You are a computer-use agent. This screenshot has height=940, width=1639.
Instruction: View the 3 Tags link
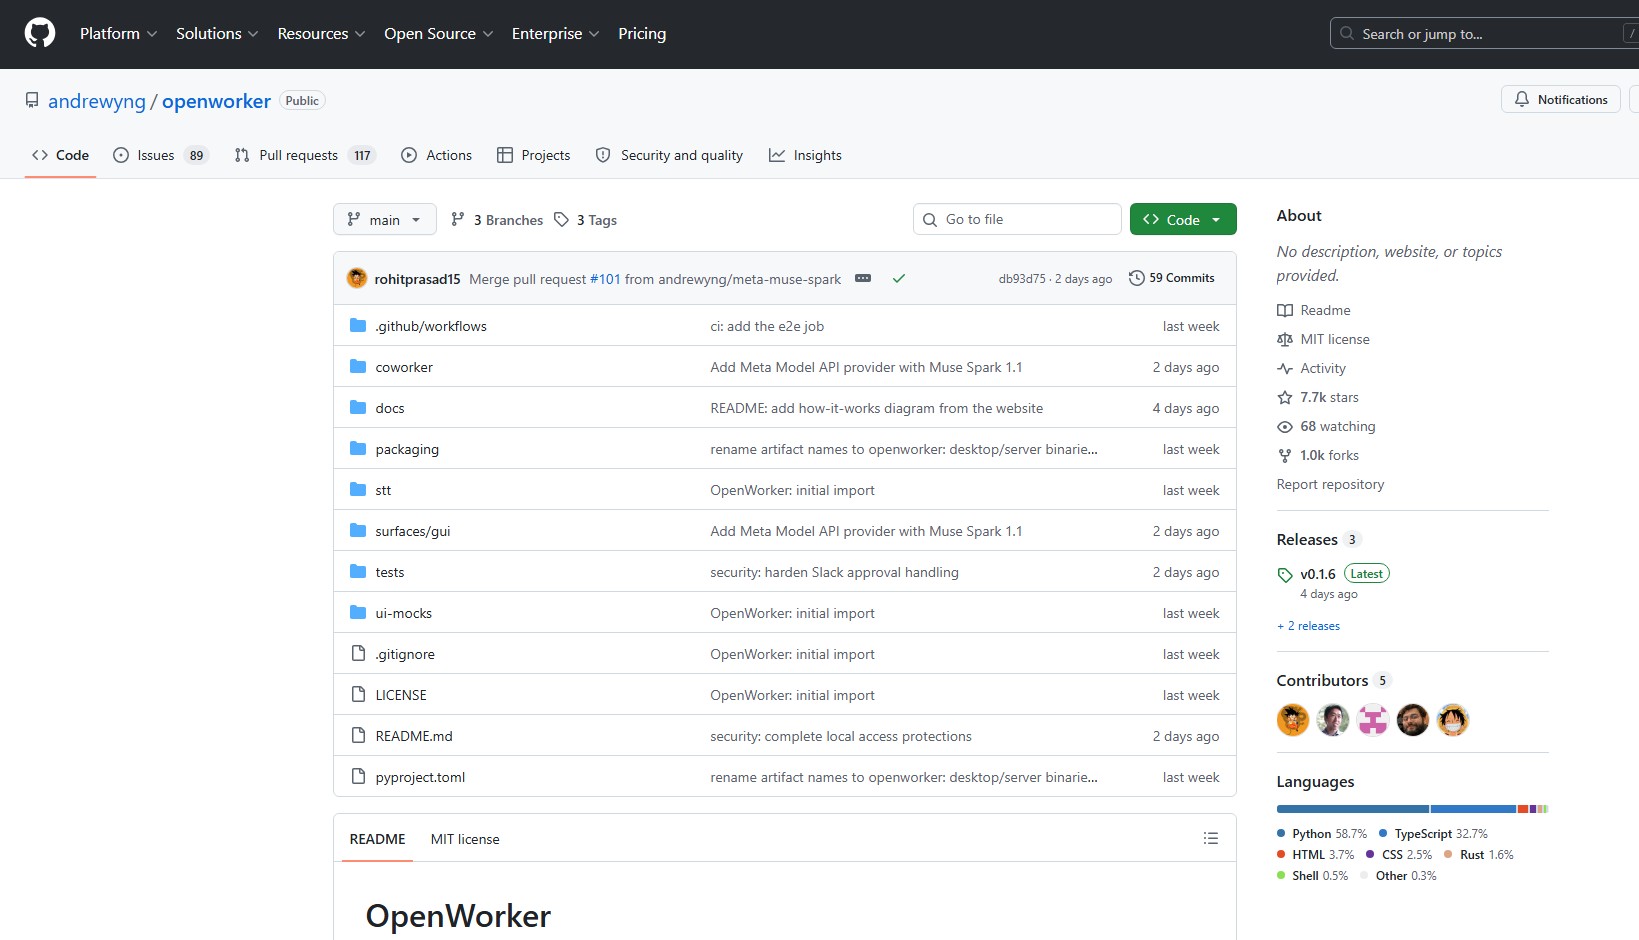click(x=586, y=220)
